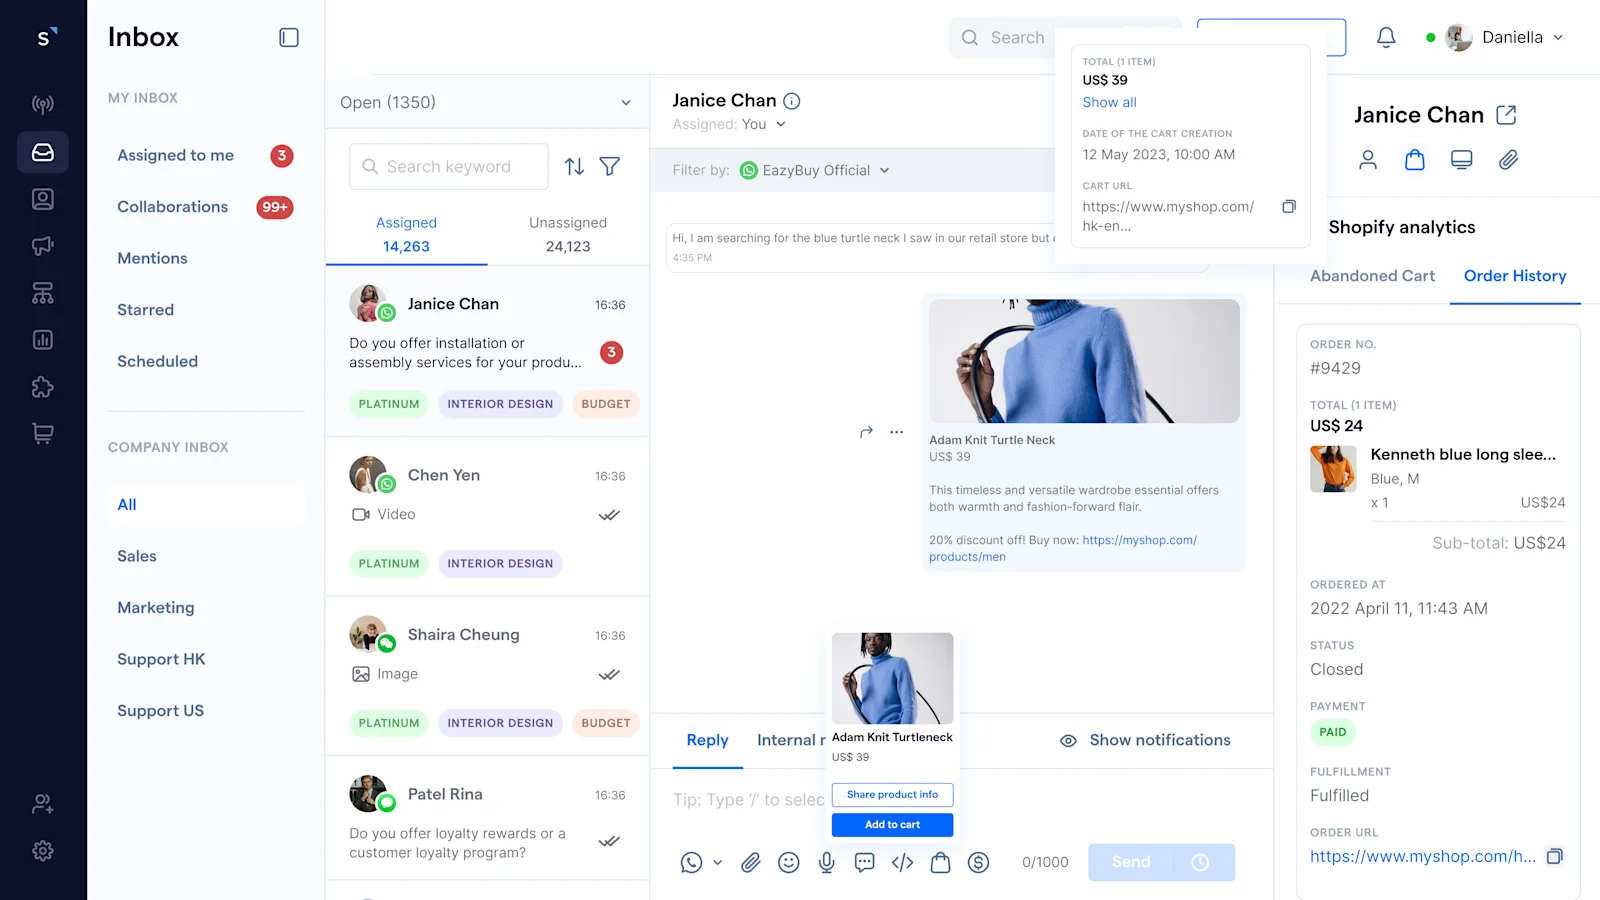Select the Contacts icon in the left sidebar
Image resolution: width=1600 pixels, height=900 pixels.
(42, 199)
